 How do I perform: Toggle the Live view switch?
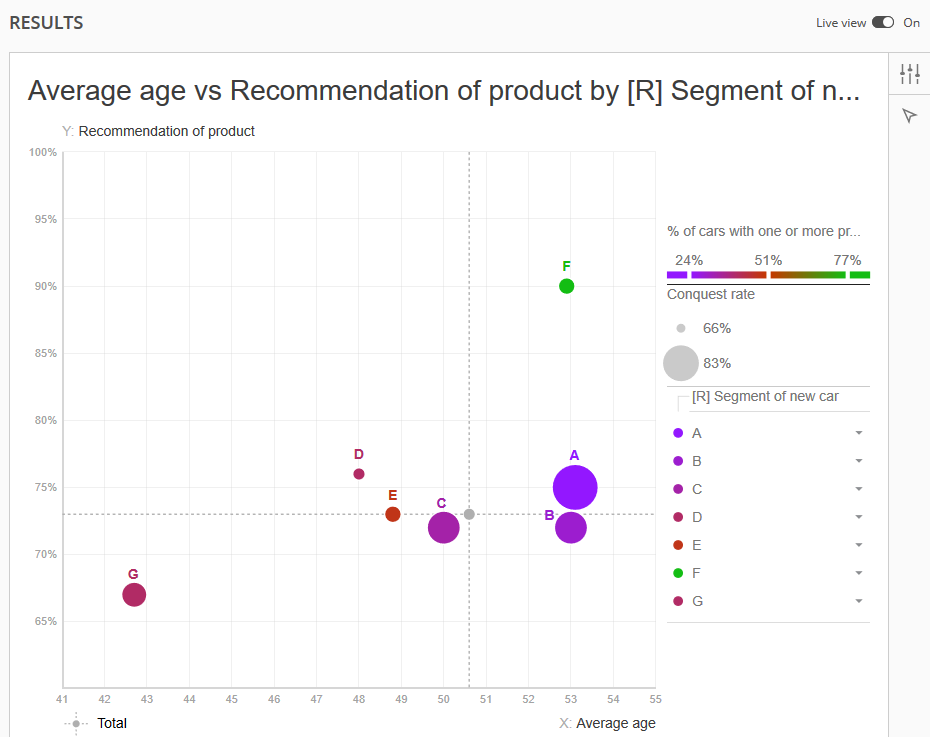click(x=883, y=23)
